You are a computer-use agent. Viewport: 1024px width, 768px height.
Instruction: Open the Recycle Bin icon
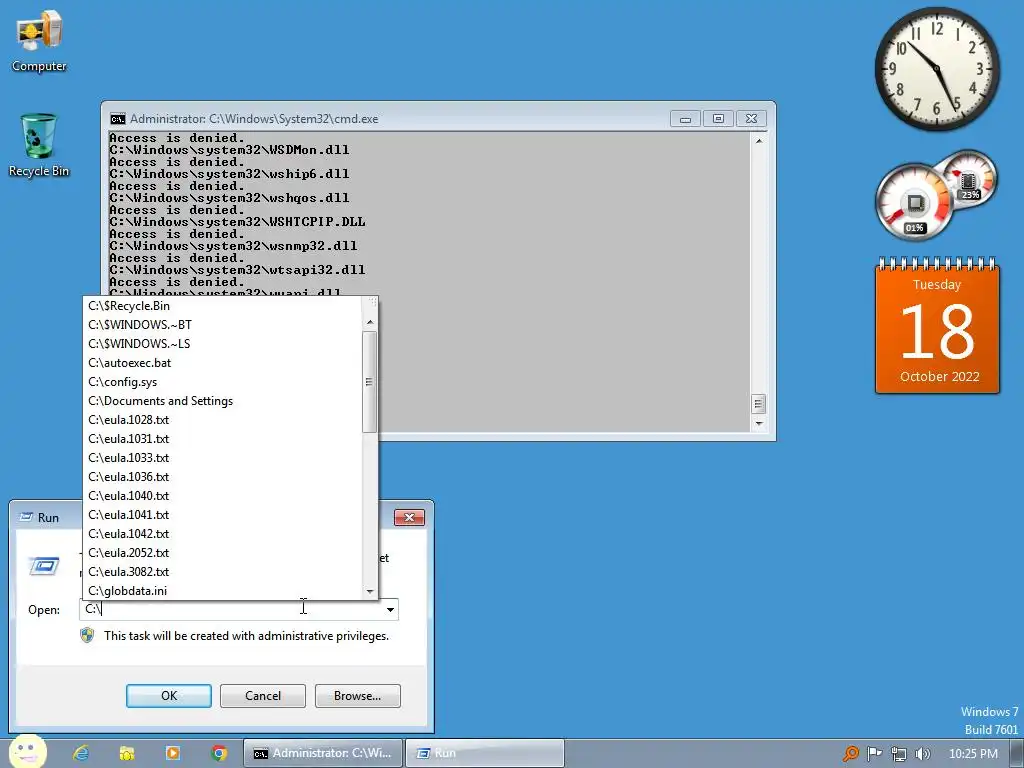point(39,145)
